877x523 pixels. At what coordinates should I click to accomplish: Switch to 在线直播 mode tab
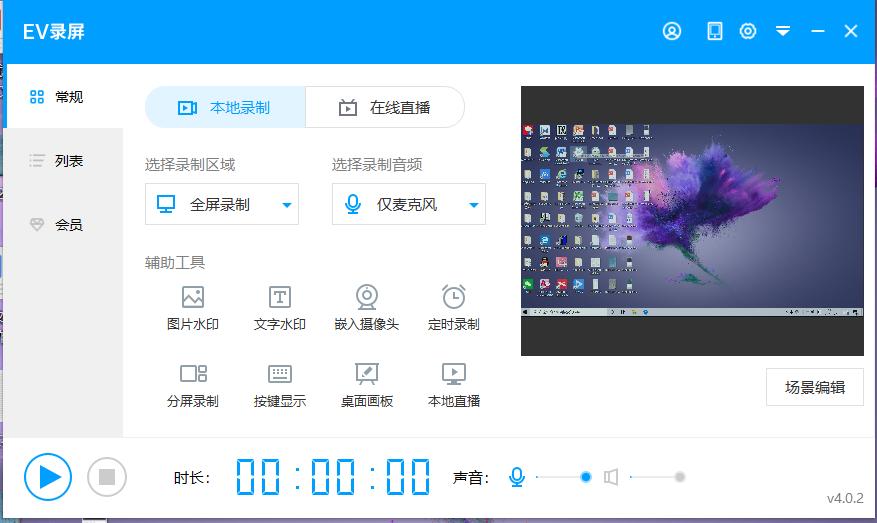click(385, 107)
